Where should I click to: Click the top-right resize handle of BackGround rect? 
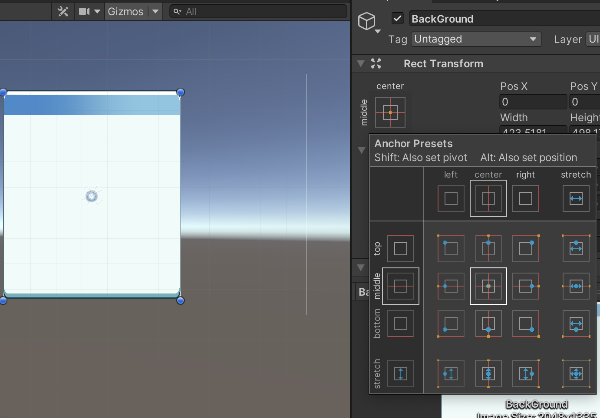pyautogui.click(x=180, y=92)
